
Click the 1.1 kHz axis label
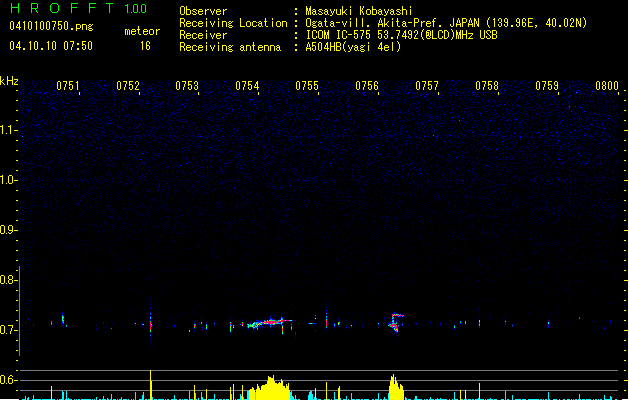click(x=8, y=130)
